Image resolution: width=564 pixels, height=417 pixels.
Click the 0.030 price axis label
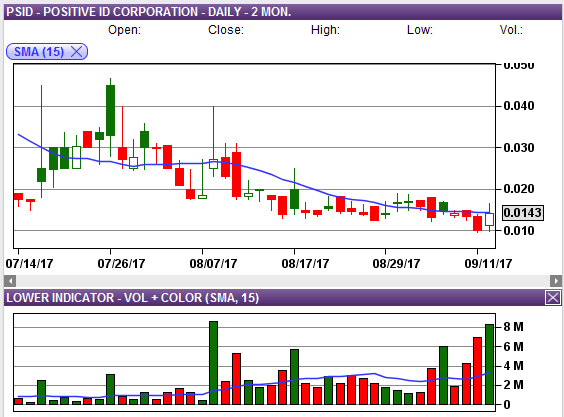point(519,148)
